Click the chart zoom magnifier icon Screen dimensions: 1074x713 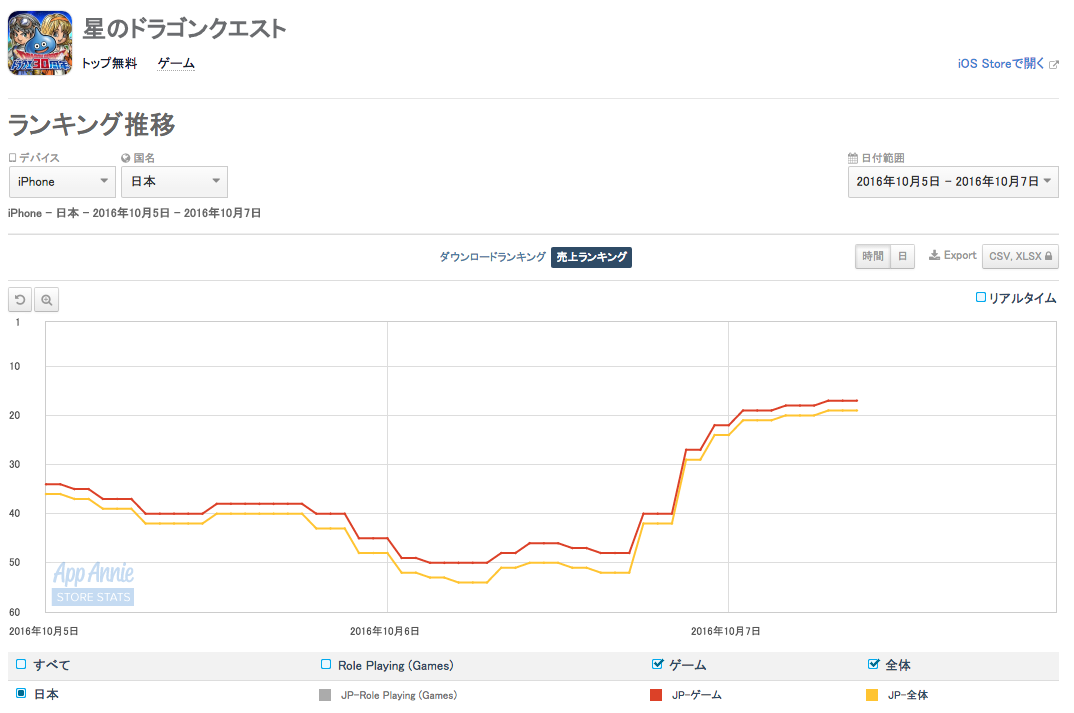tap(47, 300)
